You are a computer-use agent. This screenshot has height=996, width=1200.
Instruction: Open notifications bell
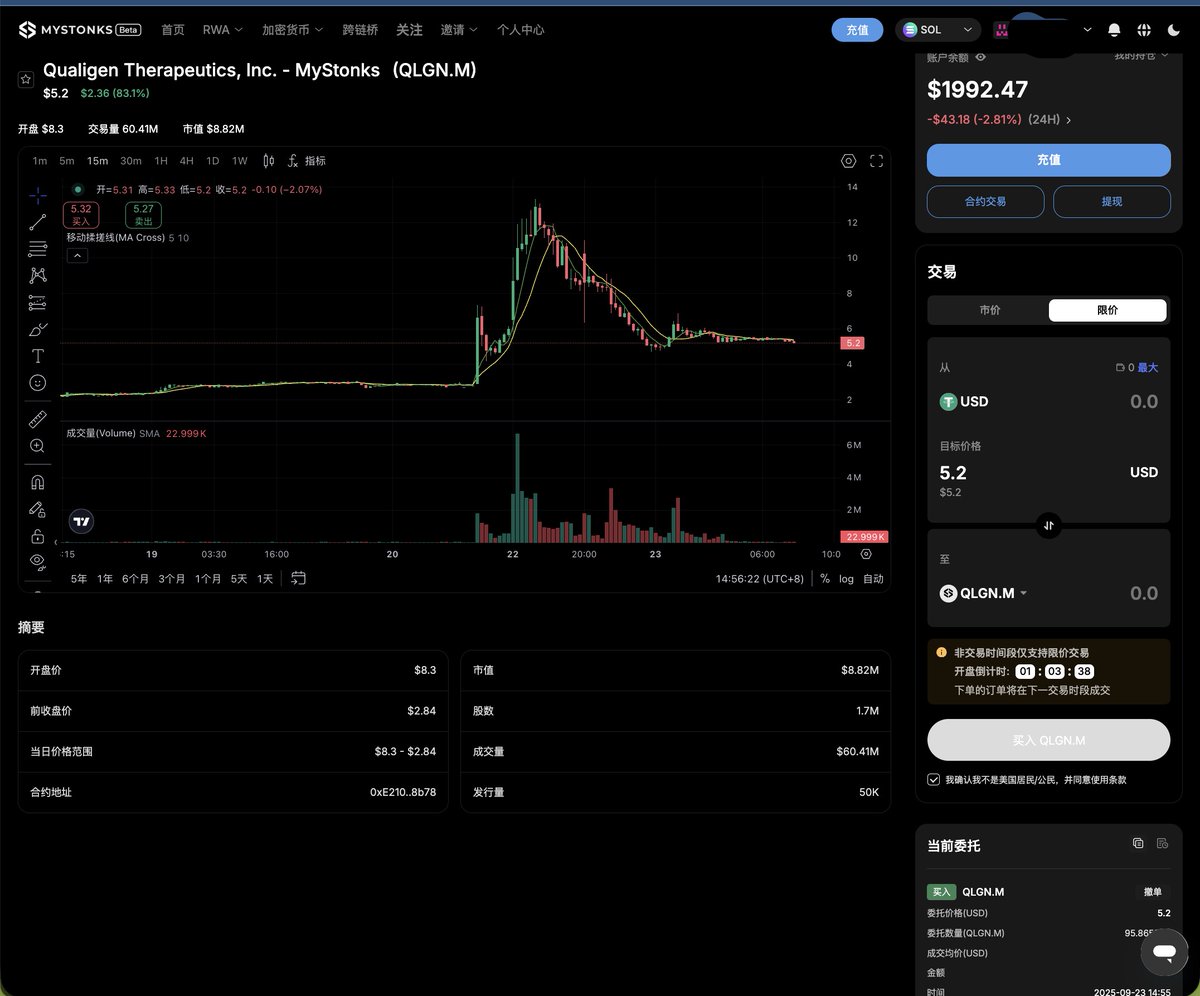pyautogui.click(x=1115, y=30)
